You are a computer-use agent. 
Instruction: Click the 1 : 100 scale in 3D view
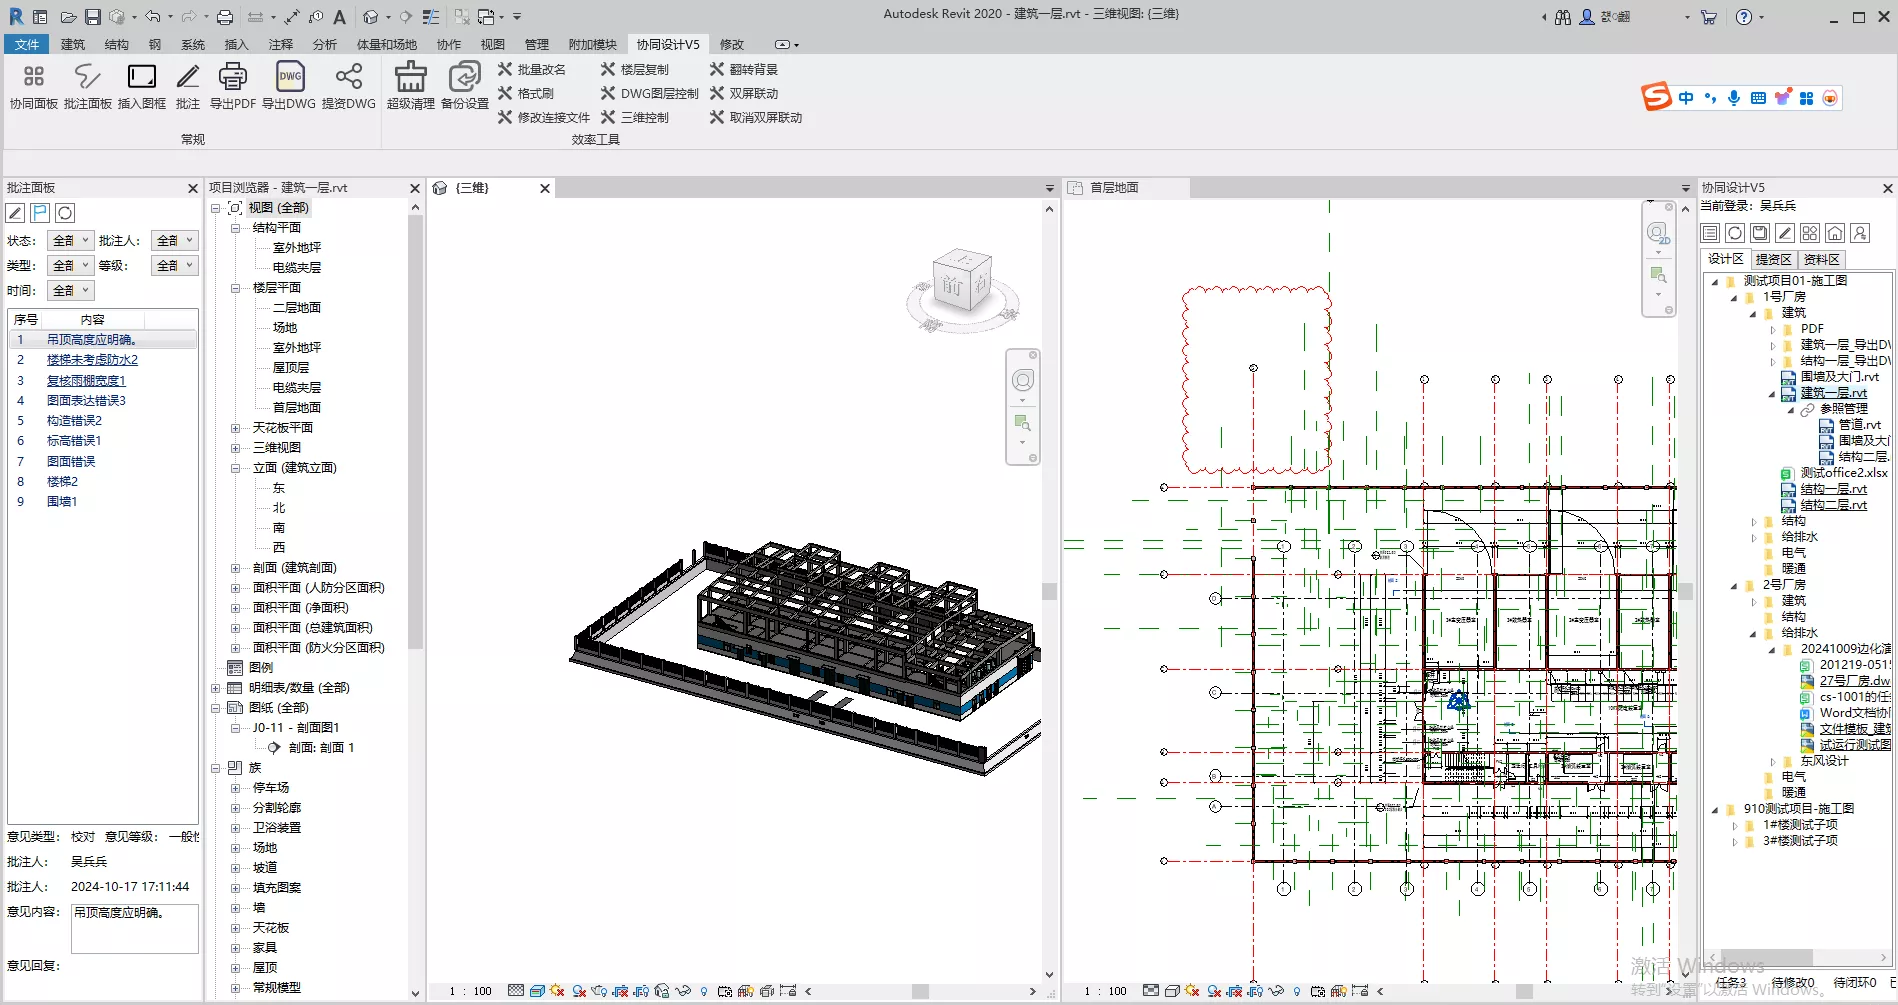tap(471, 991)
